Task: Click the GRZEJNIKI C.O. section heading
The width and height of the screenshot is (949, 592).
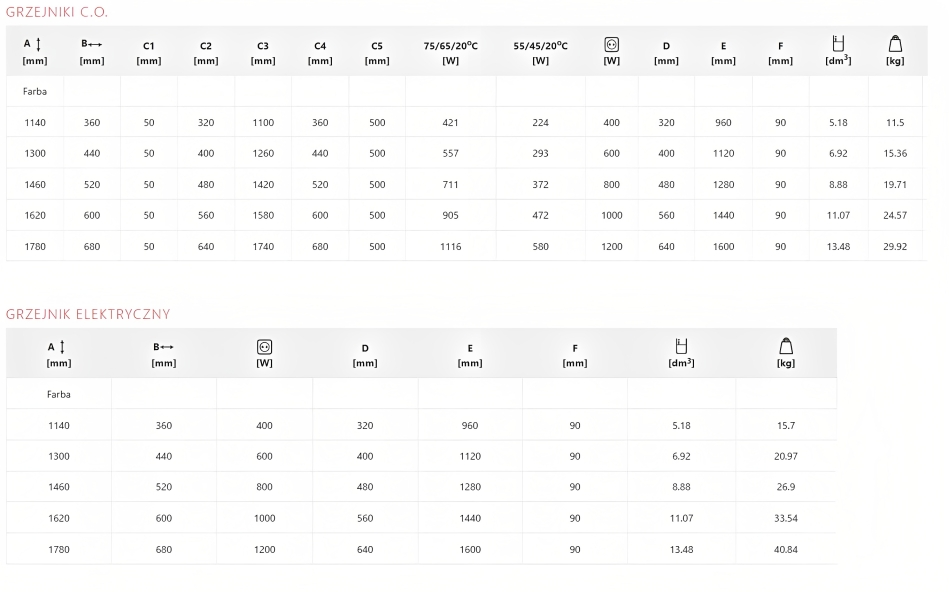Action: [x=56, y=12]
